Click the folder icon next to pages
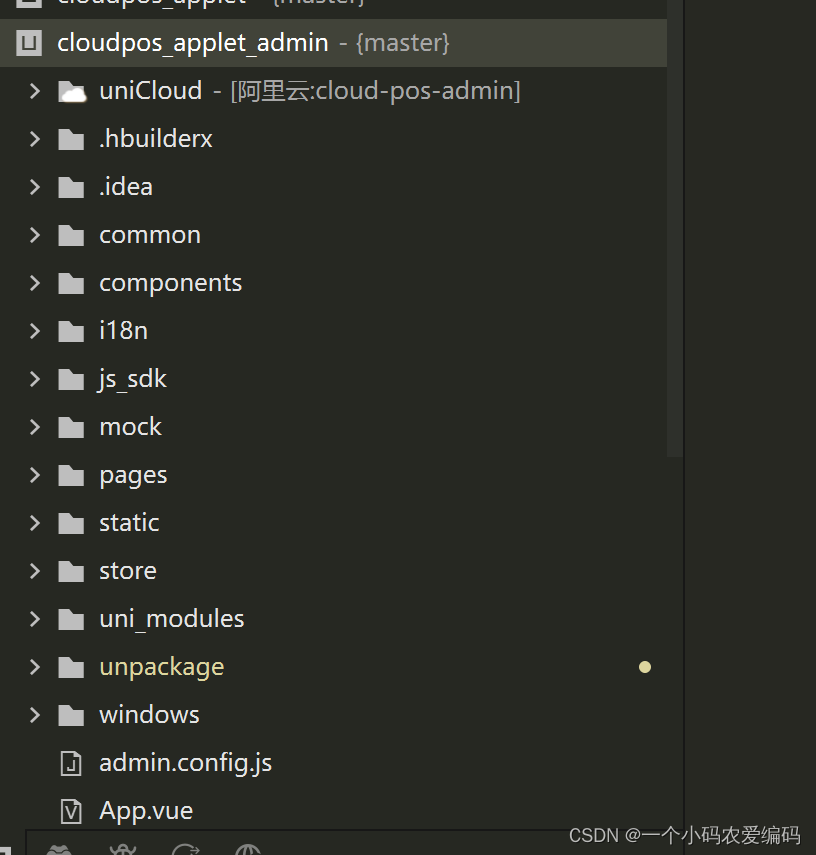 click(x=71, y=474)
